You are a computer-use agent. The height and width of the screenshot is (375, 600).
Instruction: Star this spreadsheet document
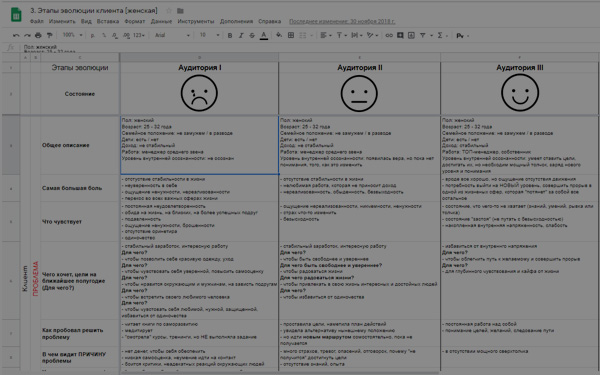(169, 11)
